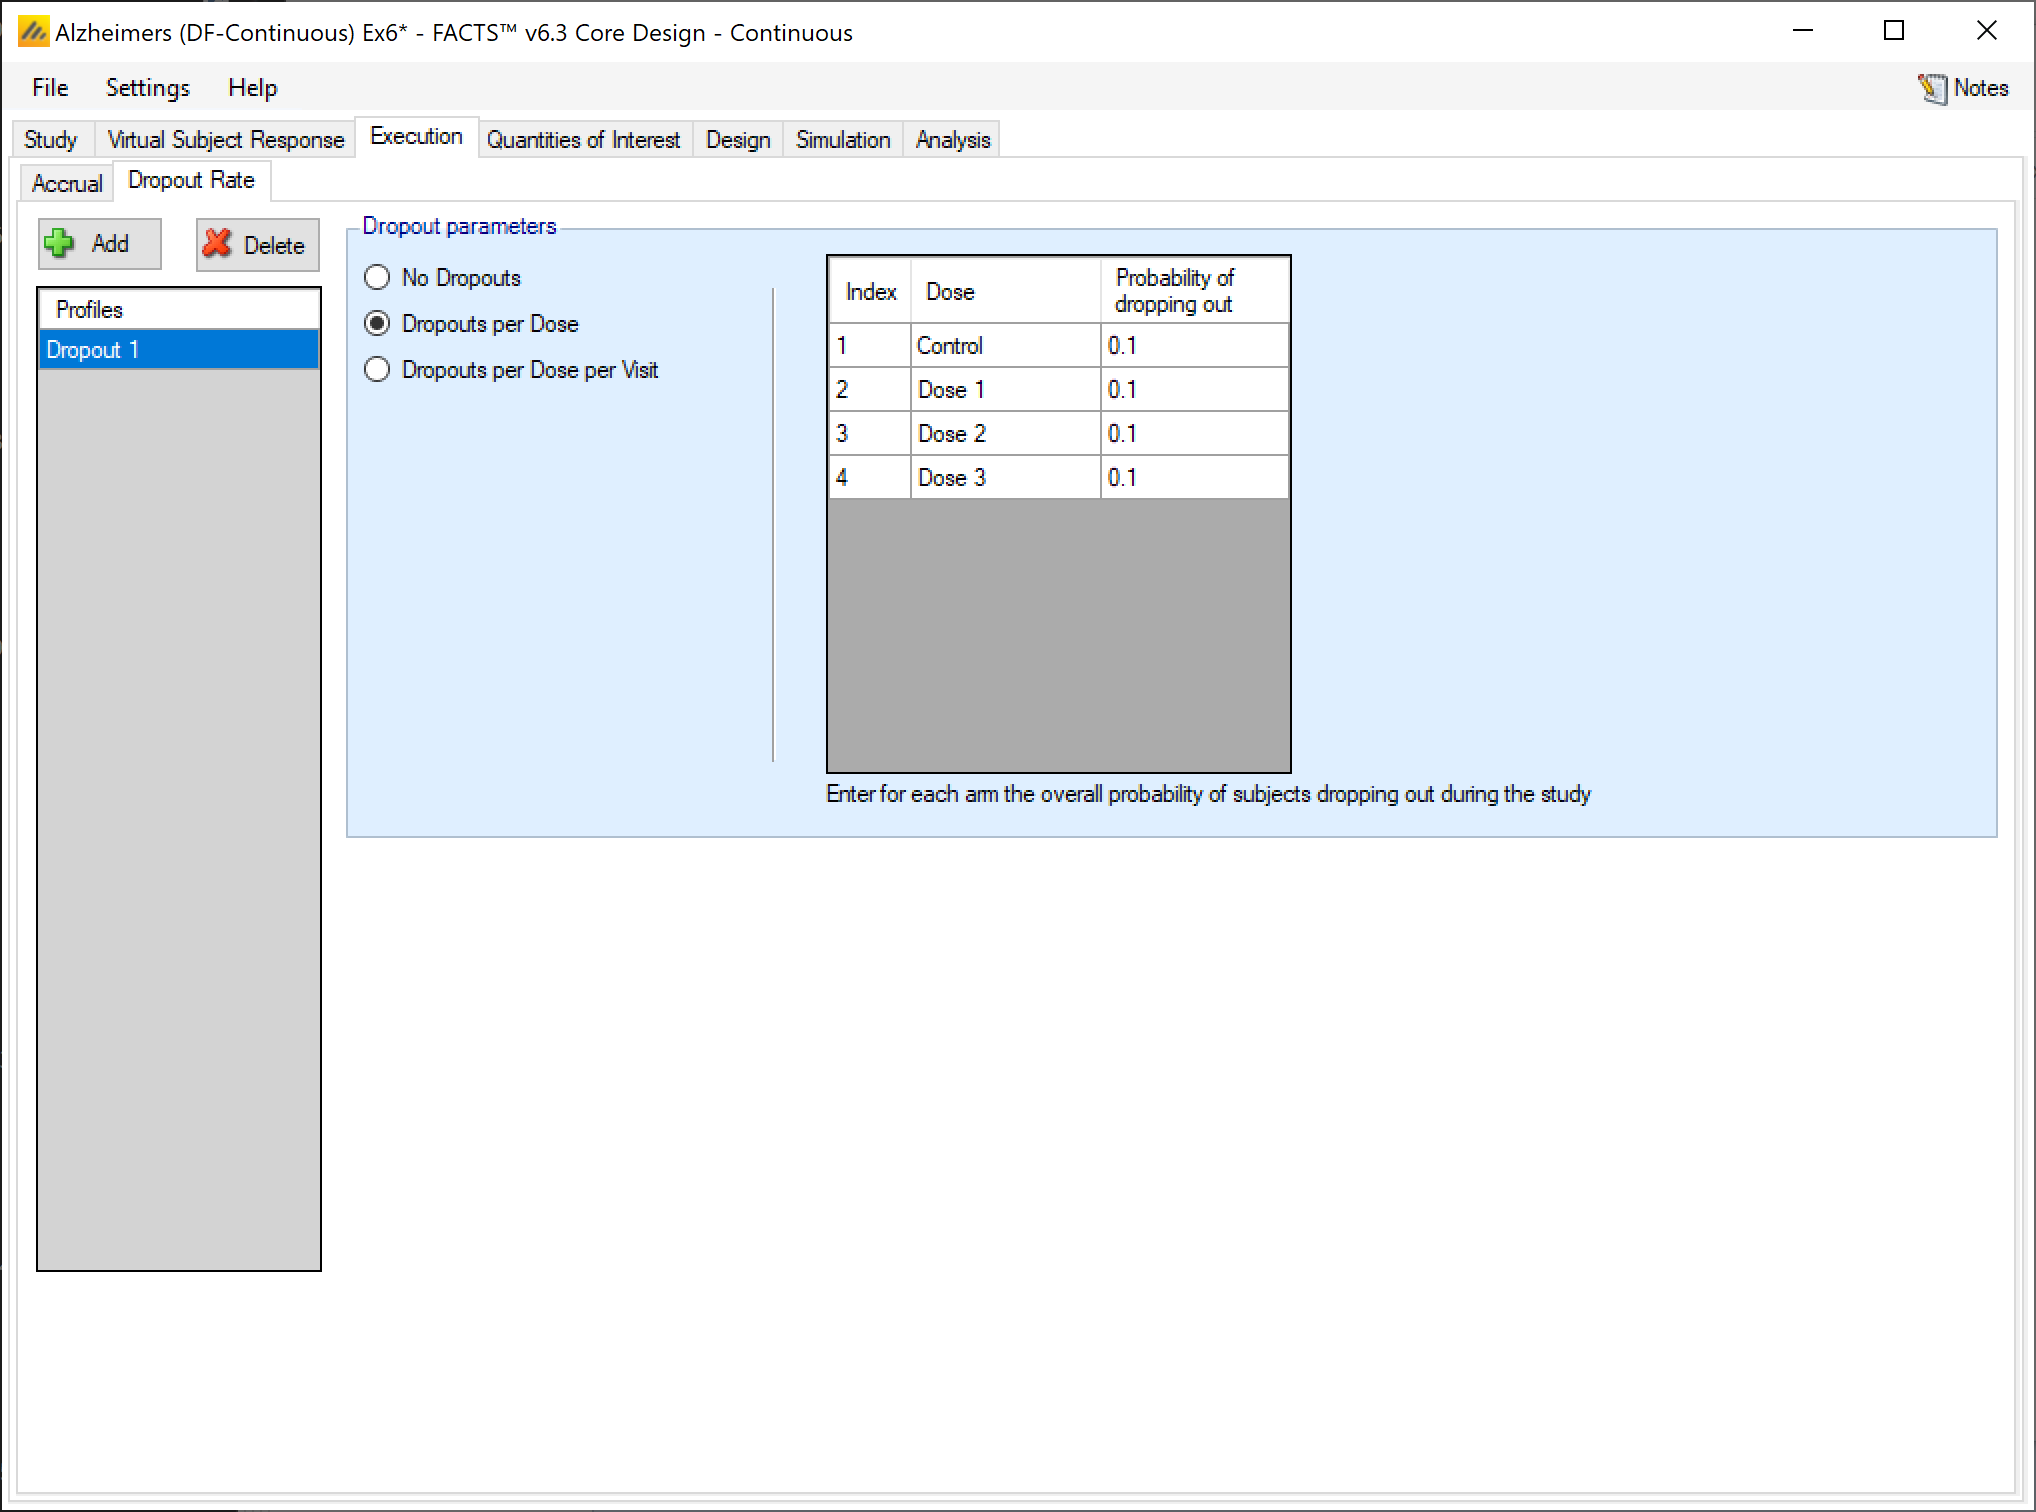This screenshot has height=1512, width=2036.
Task: Choose Dropouts per Dose per Visit
Action: 377,369
